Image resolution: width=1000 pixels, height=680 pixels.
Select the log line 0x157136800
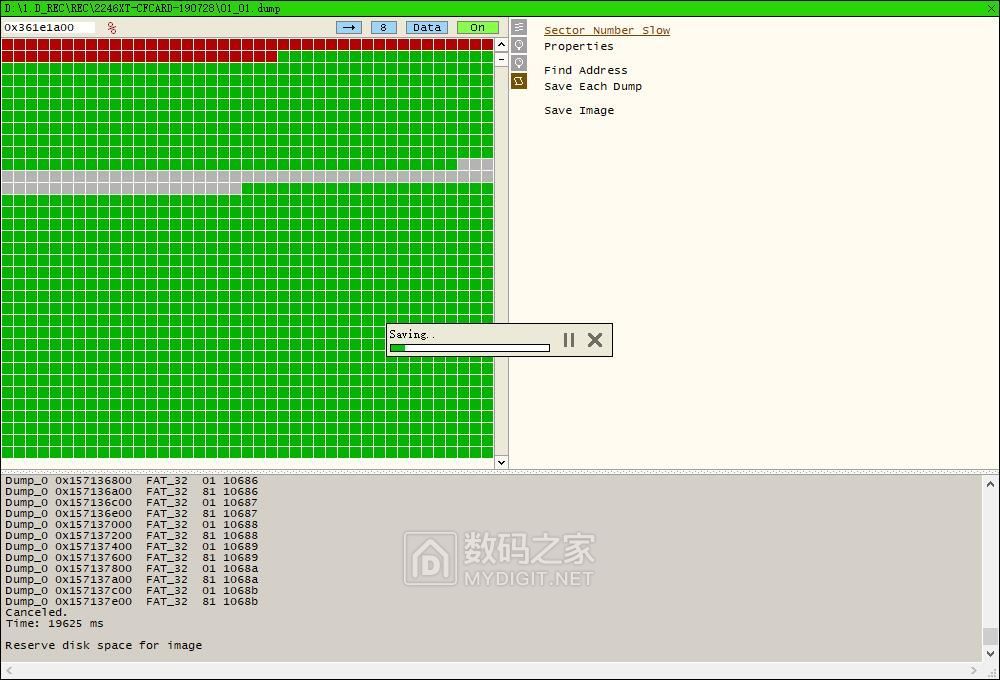[x=131, y=480]
